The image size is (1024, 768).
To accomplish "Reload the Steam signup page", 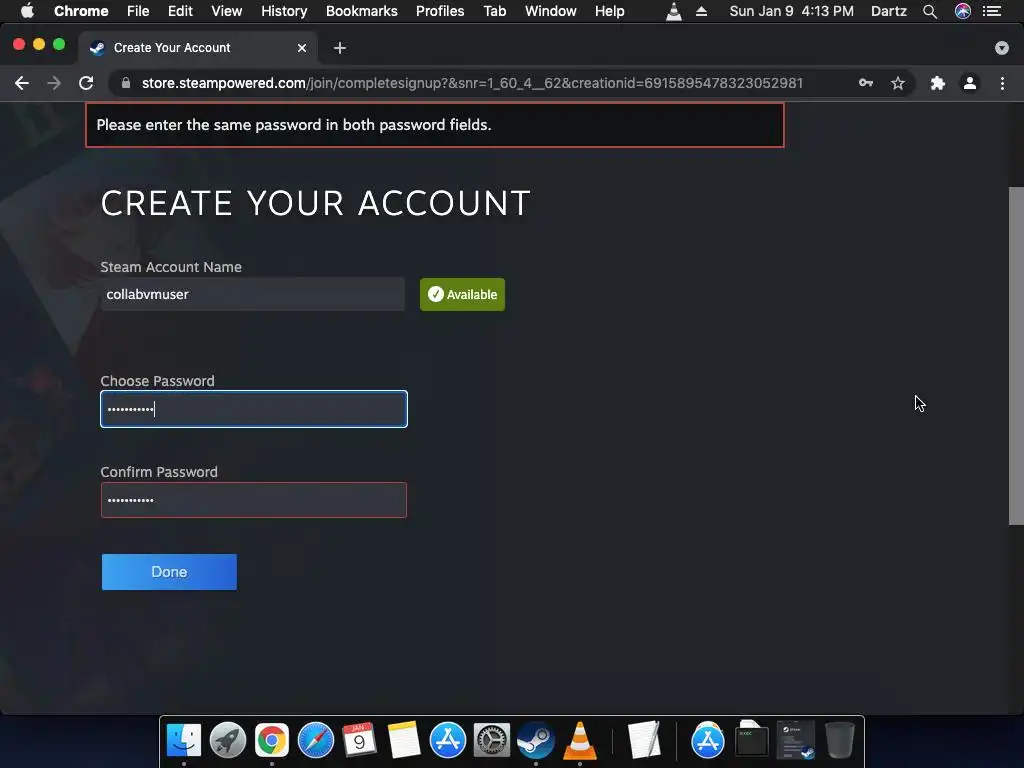I will point(86,83).
